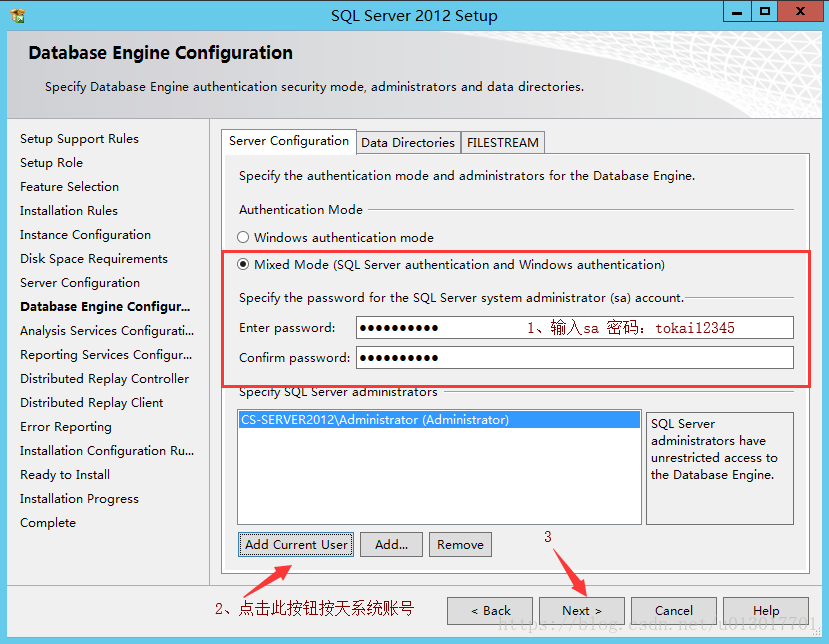
Task: Click Database Engine Configuration step in sidebar
Action: tap(105, 307)
